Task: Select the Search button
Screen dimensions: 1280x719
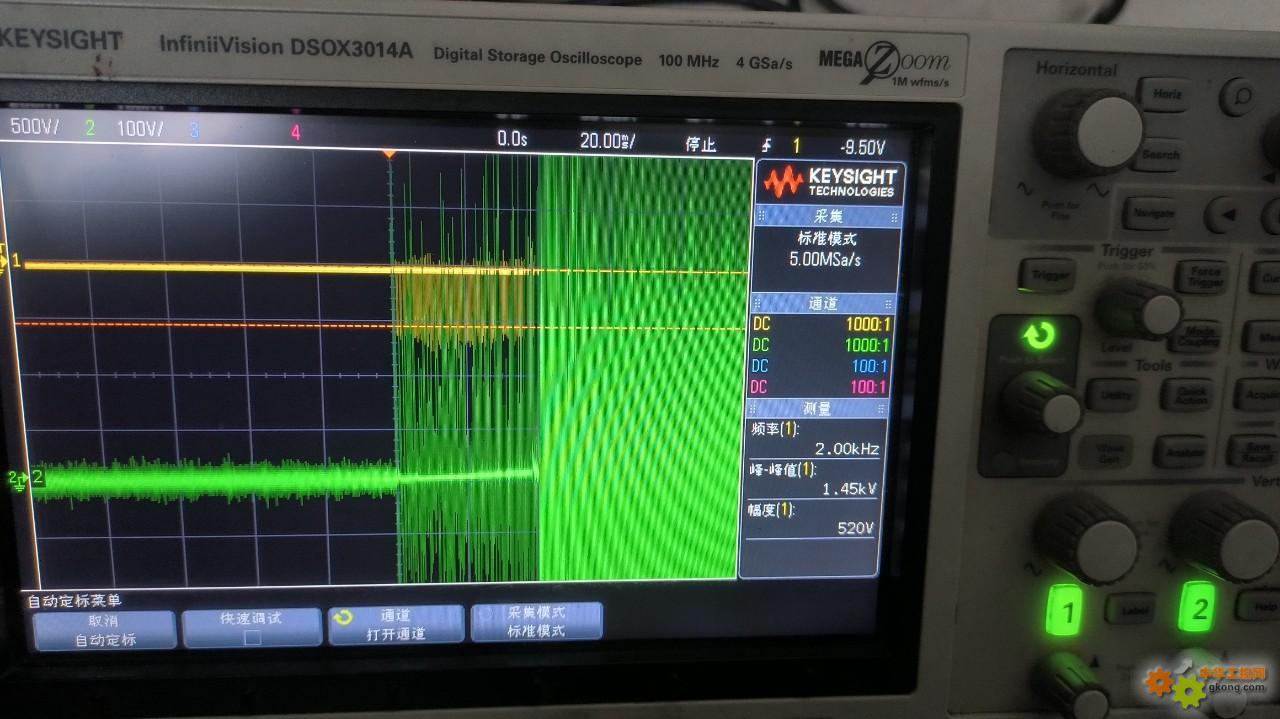Action: (1160, 153)
